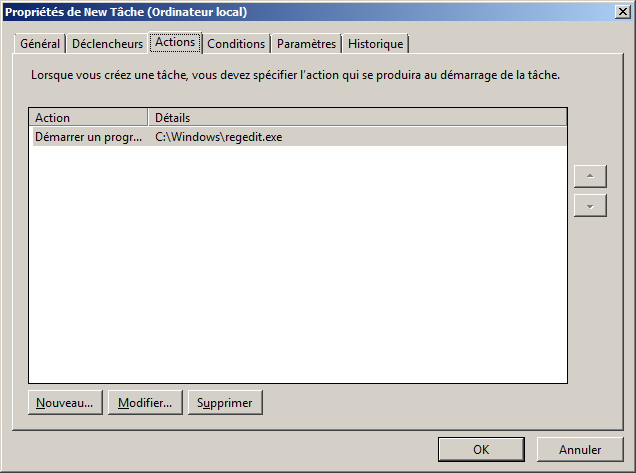Close the Propriétés de New Tâche dialog
This screenshot has width=636, height=473.
[621, 12]
